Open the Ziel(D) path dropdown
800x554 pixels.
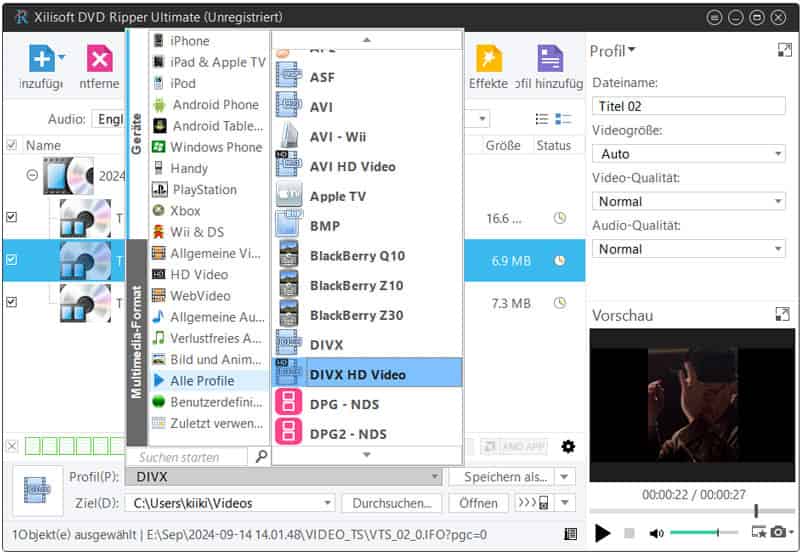click(230, 503)
